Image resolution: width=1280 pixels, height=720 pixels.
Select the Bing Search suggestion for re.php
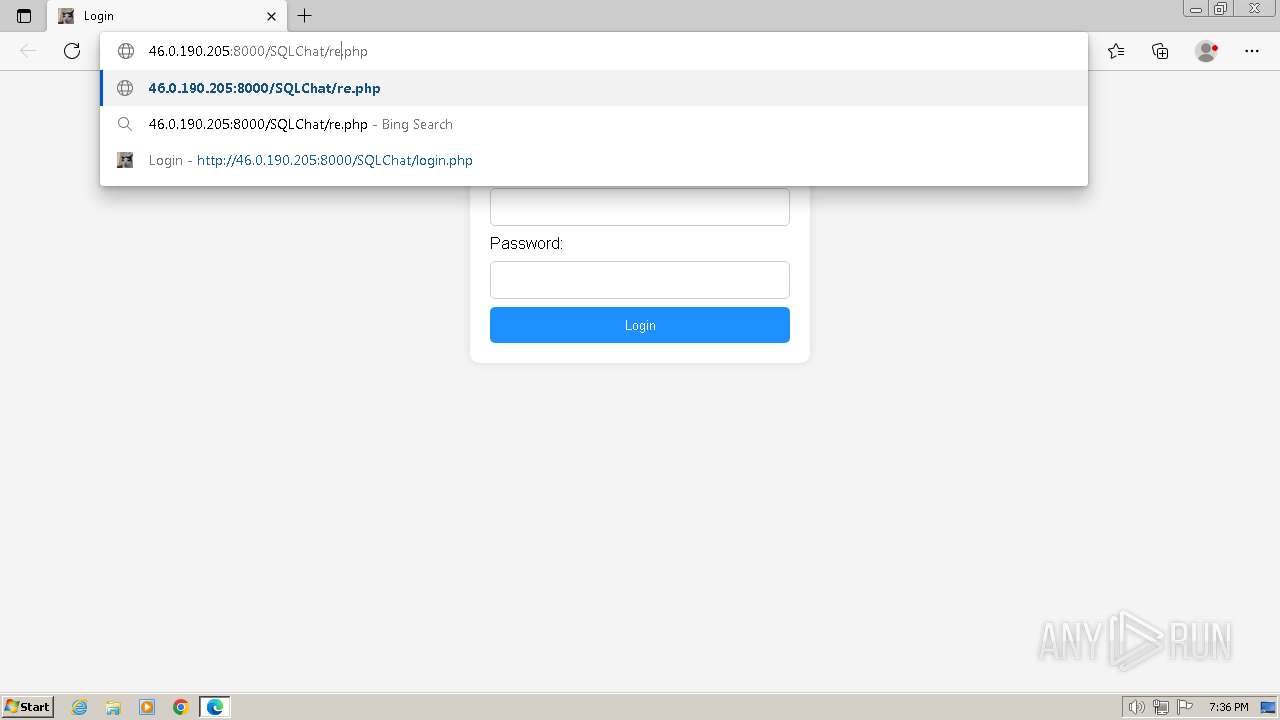pyautogui.click(x=594, y=124)
